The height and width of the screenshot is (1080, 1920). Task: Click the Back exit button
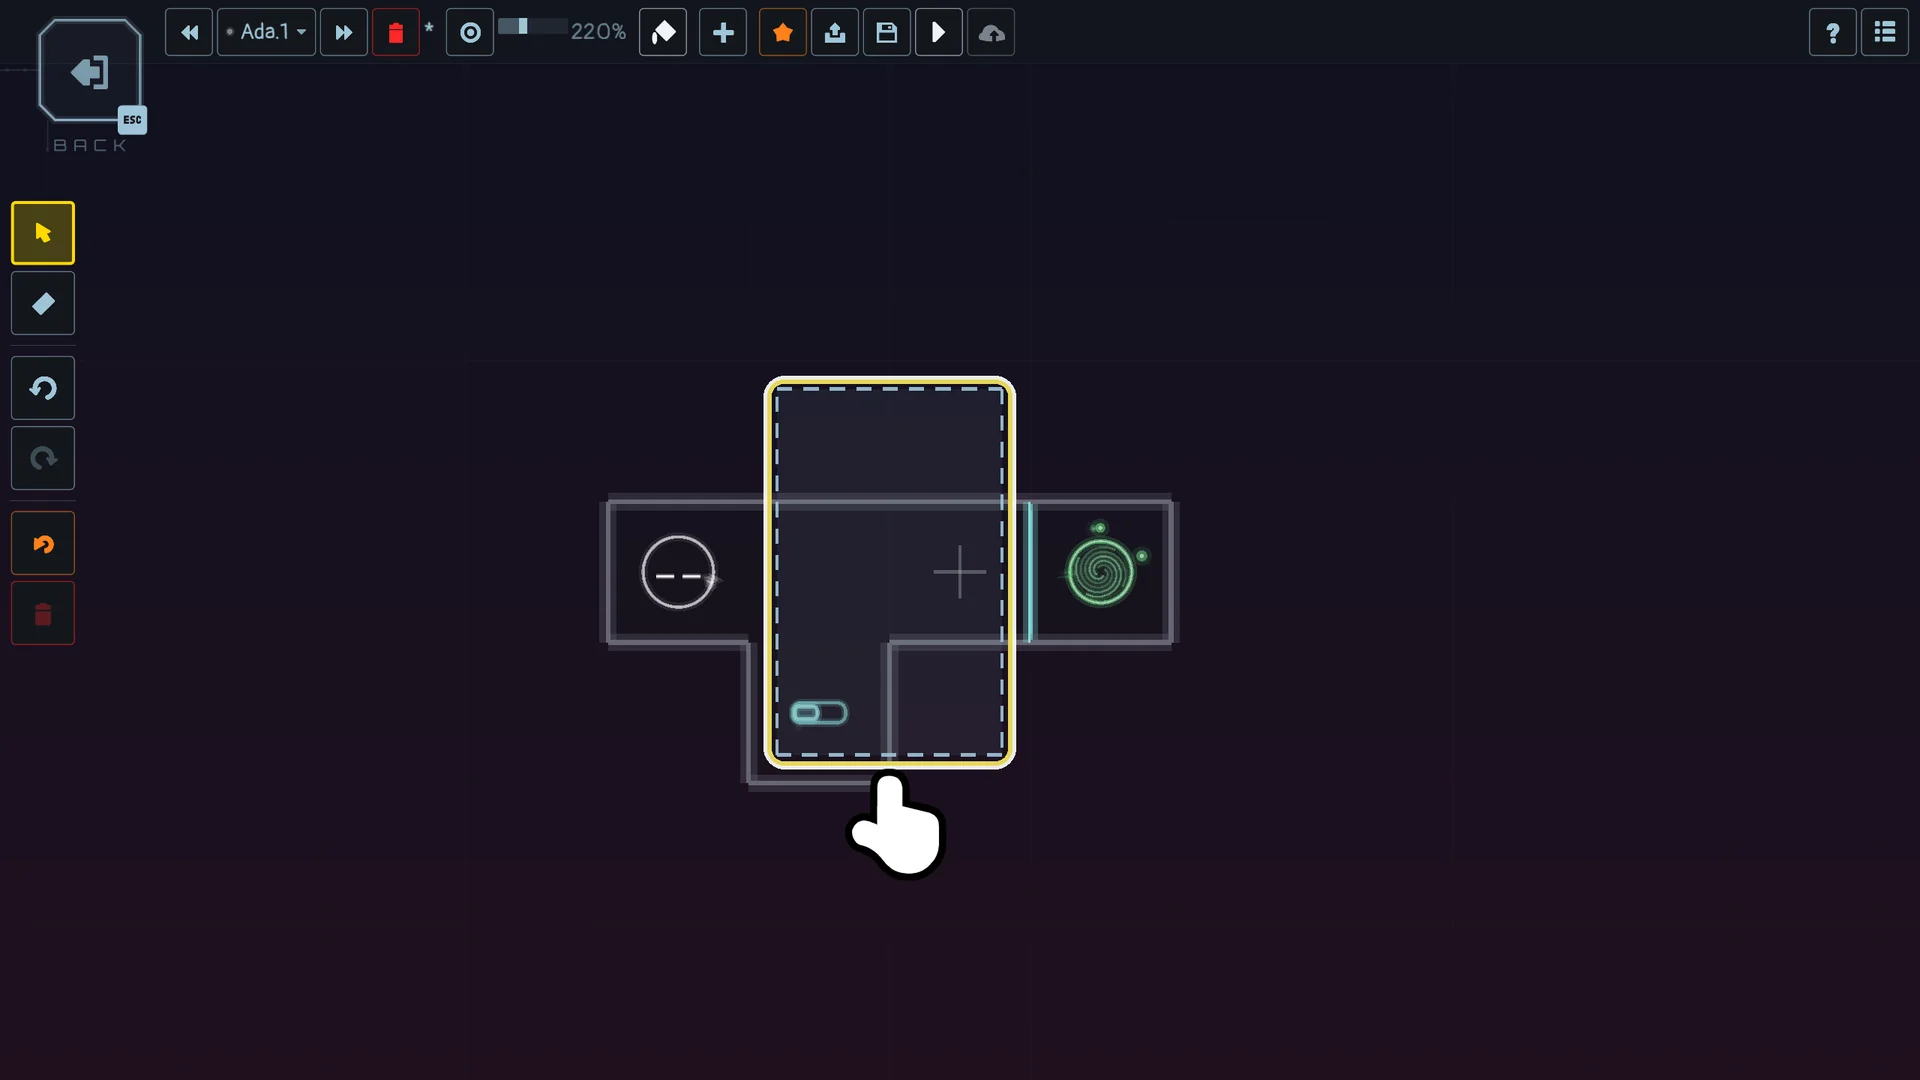point(90,72)
